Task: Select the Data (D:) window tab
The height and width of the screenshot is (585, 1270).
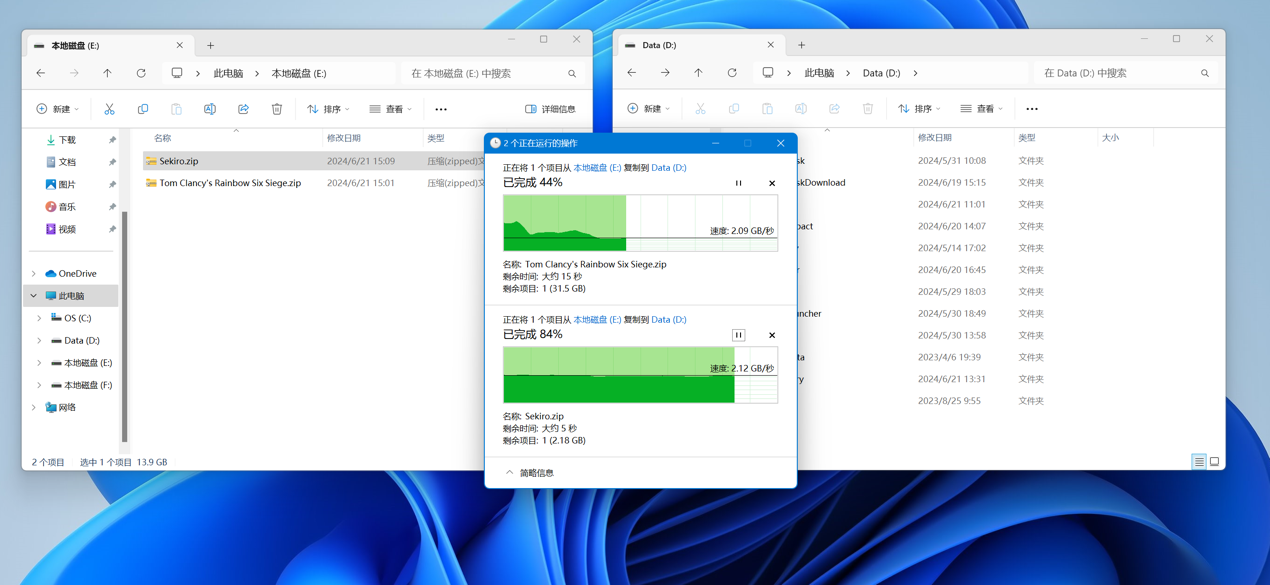Action: tap(699, 45)
